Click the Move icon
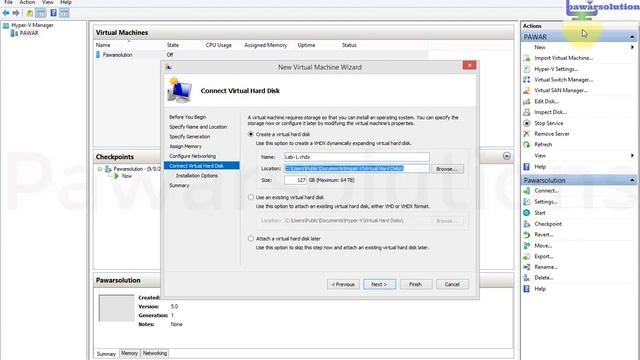 (x=527, y=246)
